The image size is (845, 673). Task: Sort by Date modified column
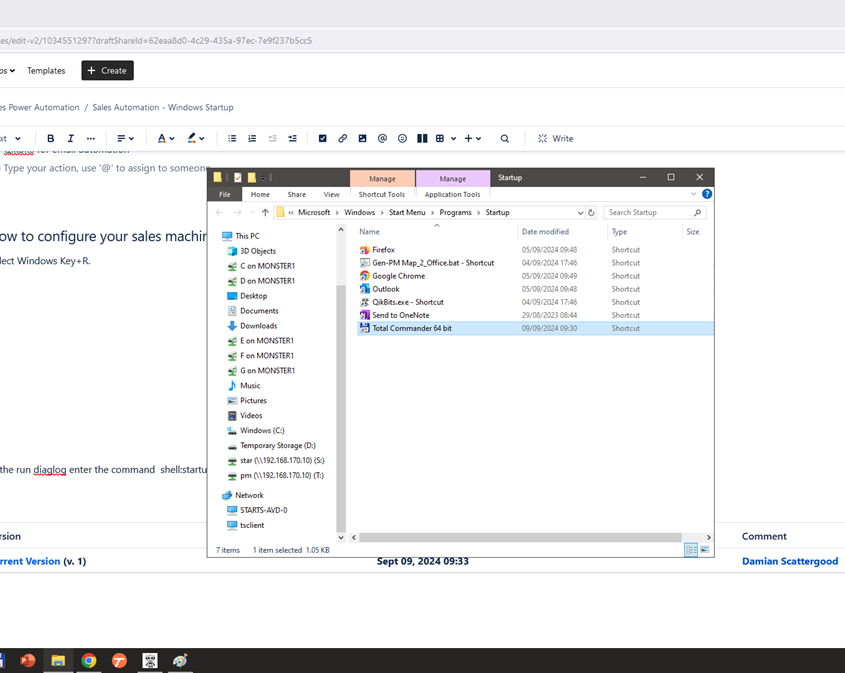(545, 232)
